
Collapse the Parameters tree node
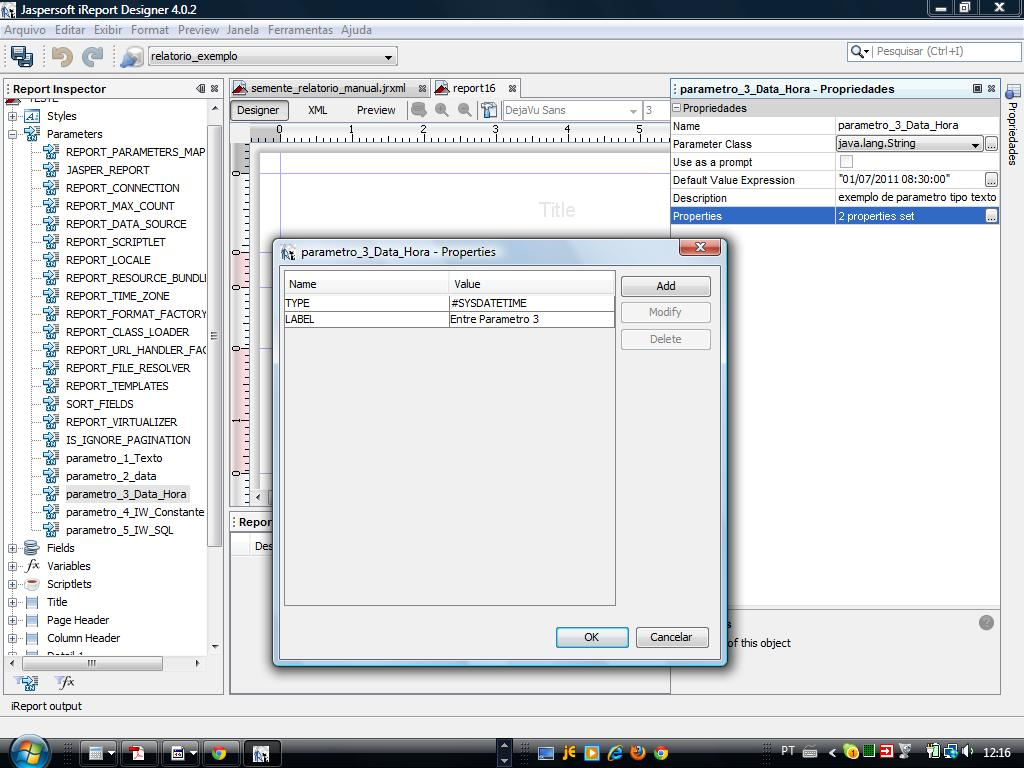pos(12,134)
